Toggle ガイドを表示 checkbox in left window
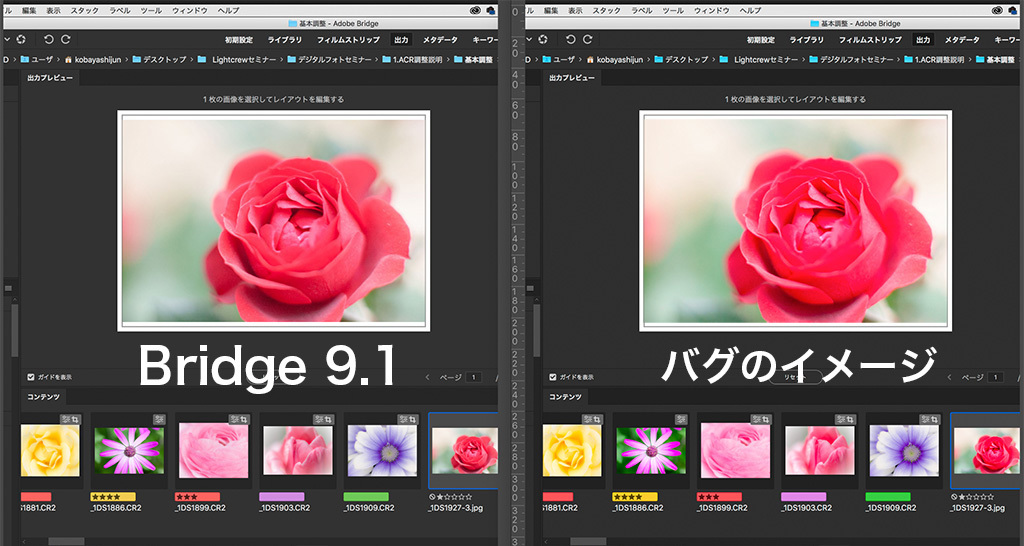1024x546 pixels. point(31,377)
